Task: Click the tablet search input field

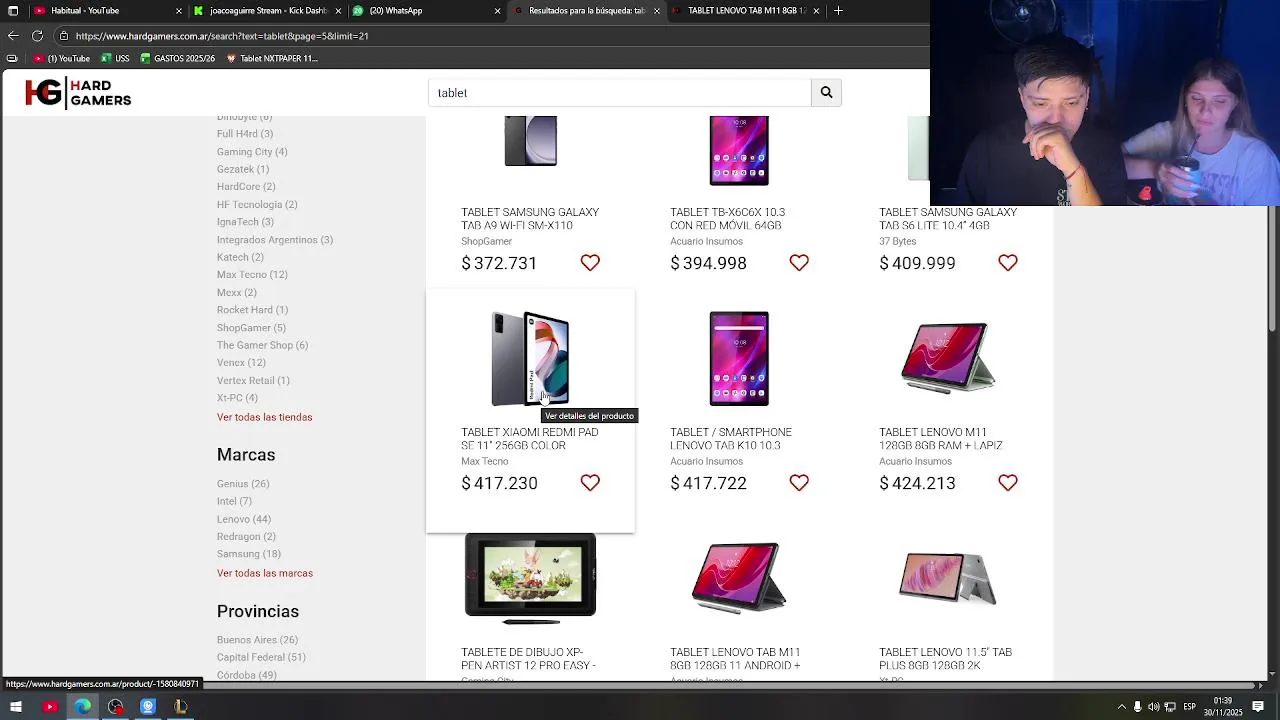Action: tap(619, 93)
